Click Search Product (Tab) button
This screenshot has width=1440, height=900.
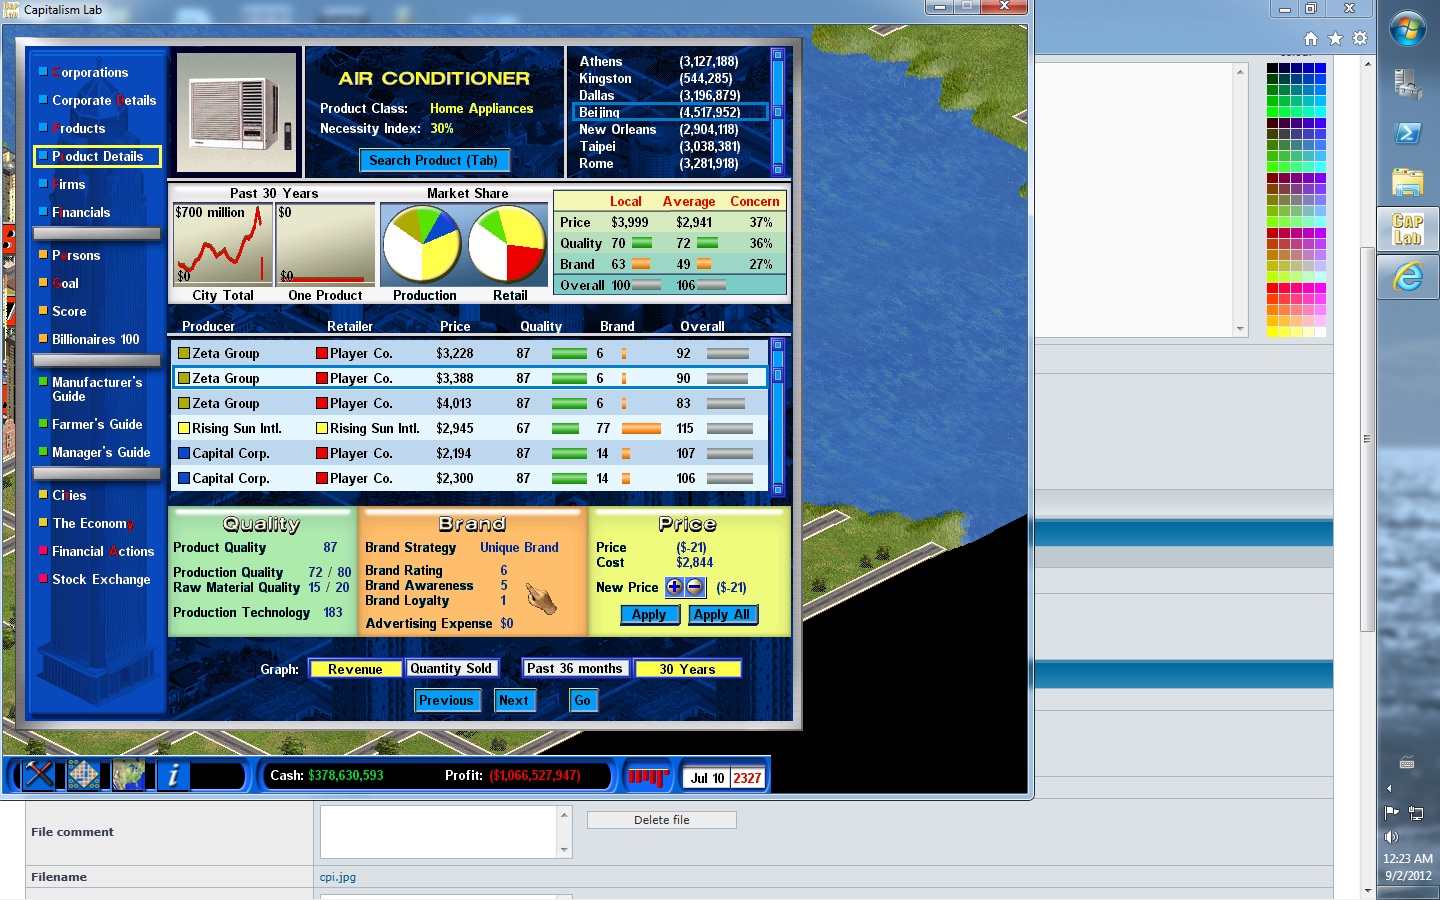(433, 160)
